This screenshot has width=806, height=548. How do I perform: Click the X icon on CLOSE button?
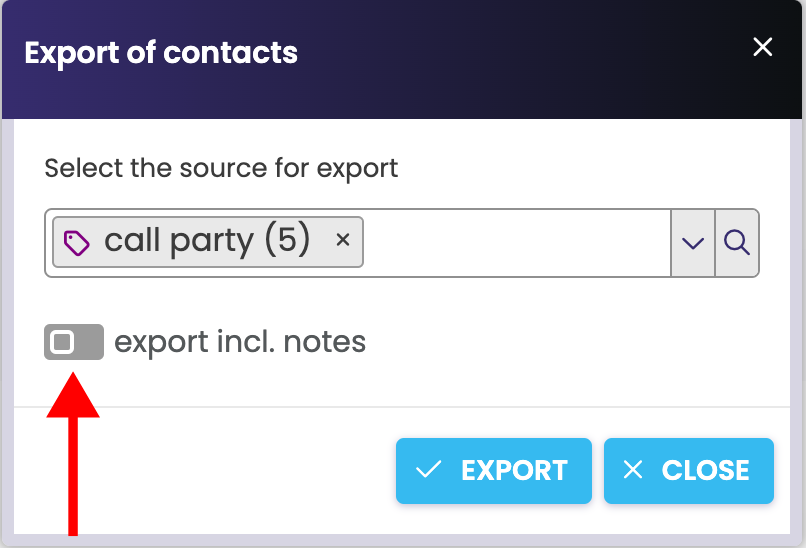633,470
